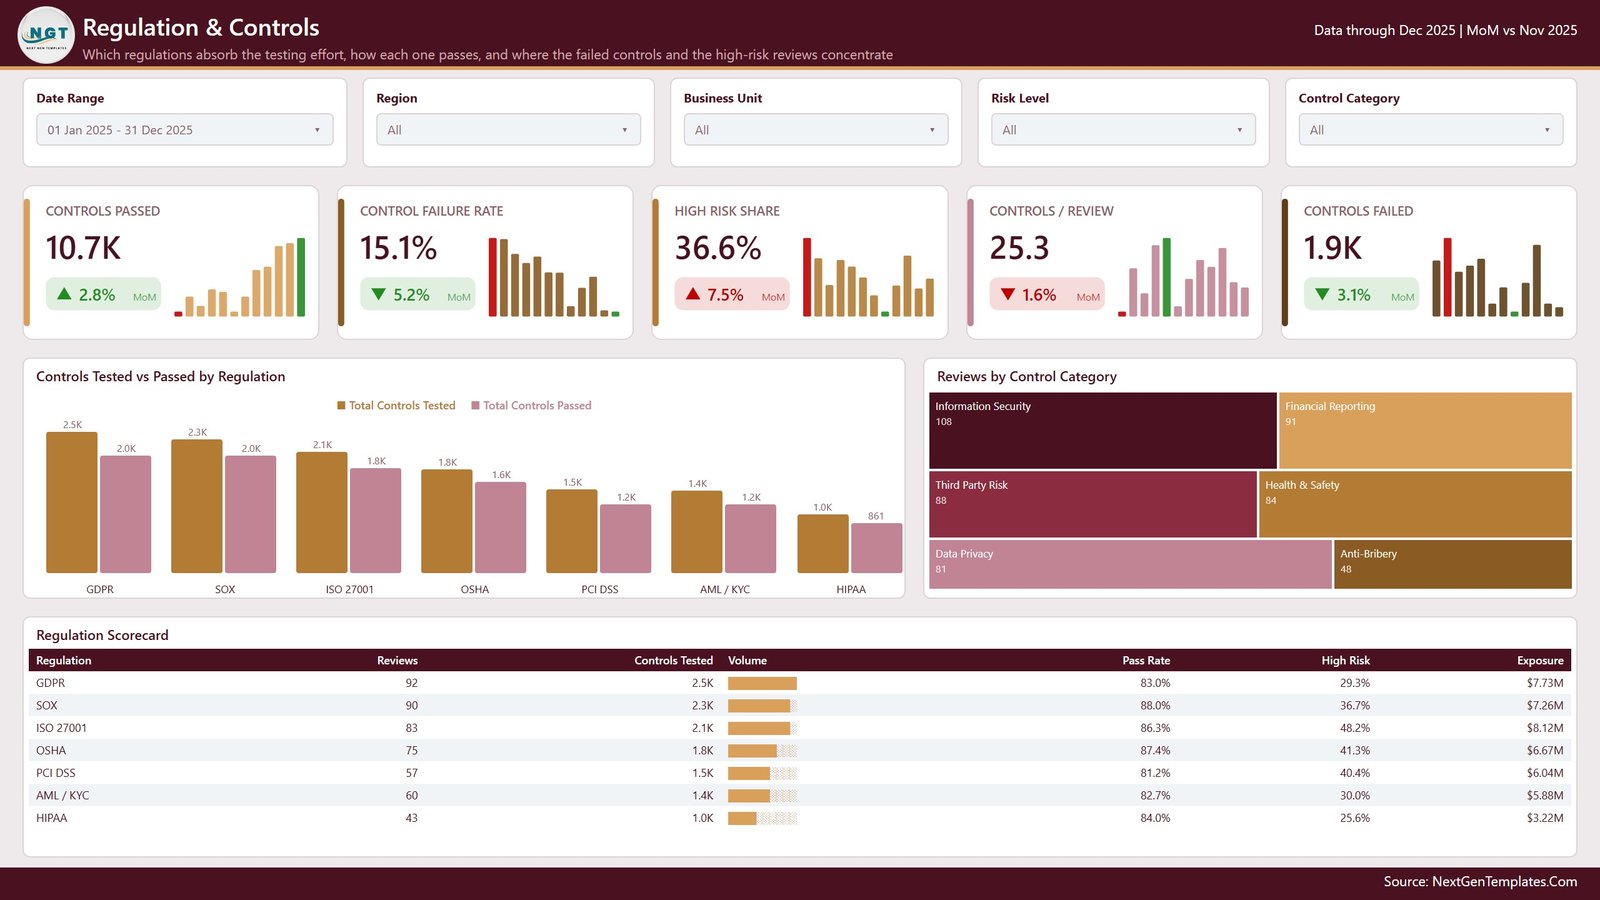Viewport: 1600px width, 900px height.
Task: Select the ISO 27001 row name in scorecard
Action: coord(61,728)
